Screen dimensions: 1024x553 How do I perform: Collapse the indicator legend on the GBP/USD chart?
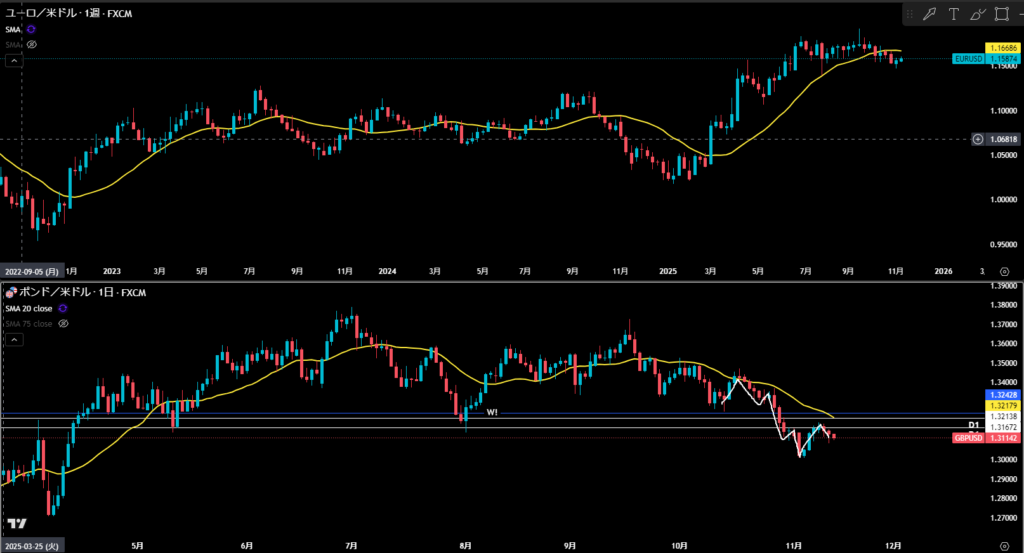coord(15,340)
